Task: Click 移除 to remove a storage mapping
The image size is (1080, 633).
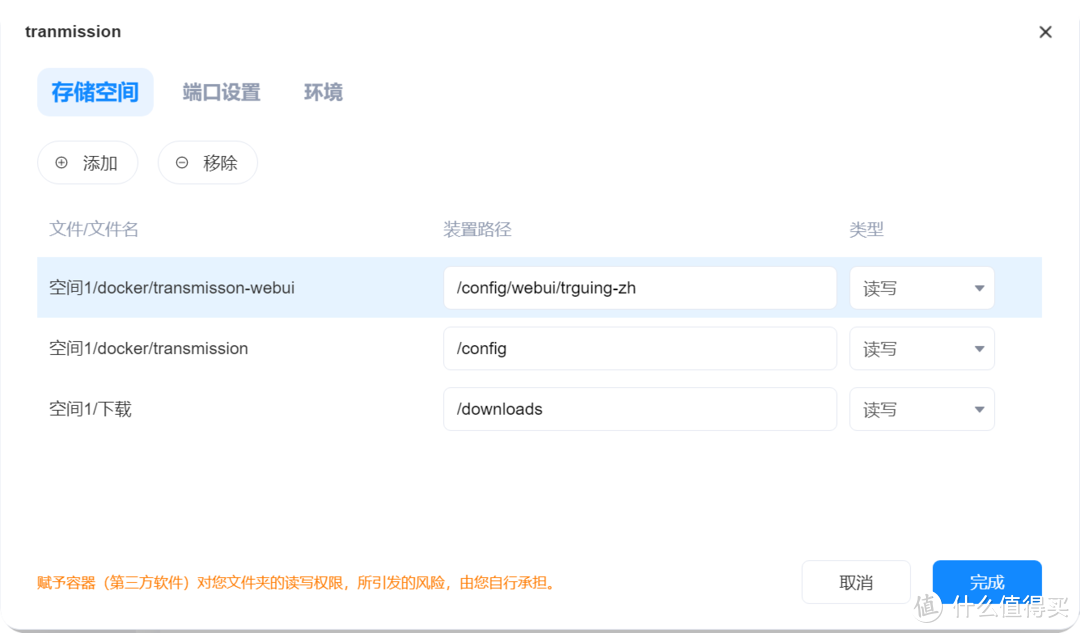Action: click(x=207, y=162)
